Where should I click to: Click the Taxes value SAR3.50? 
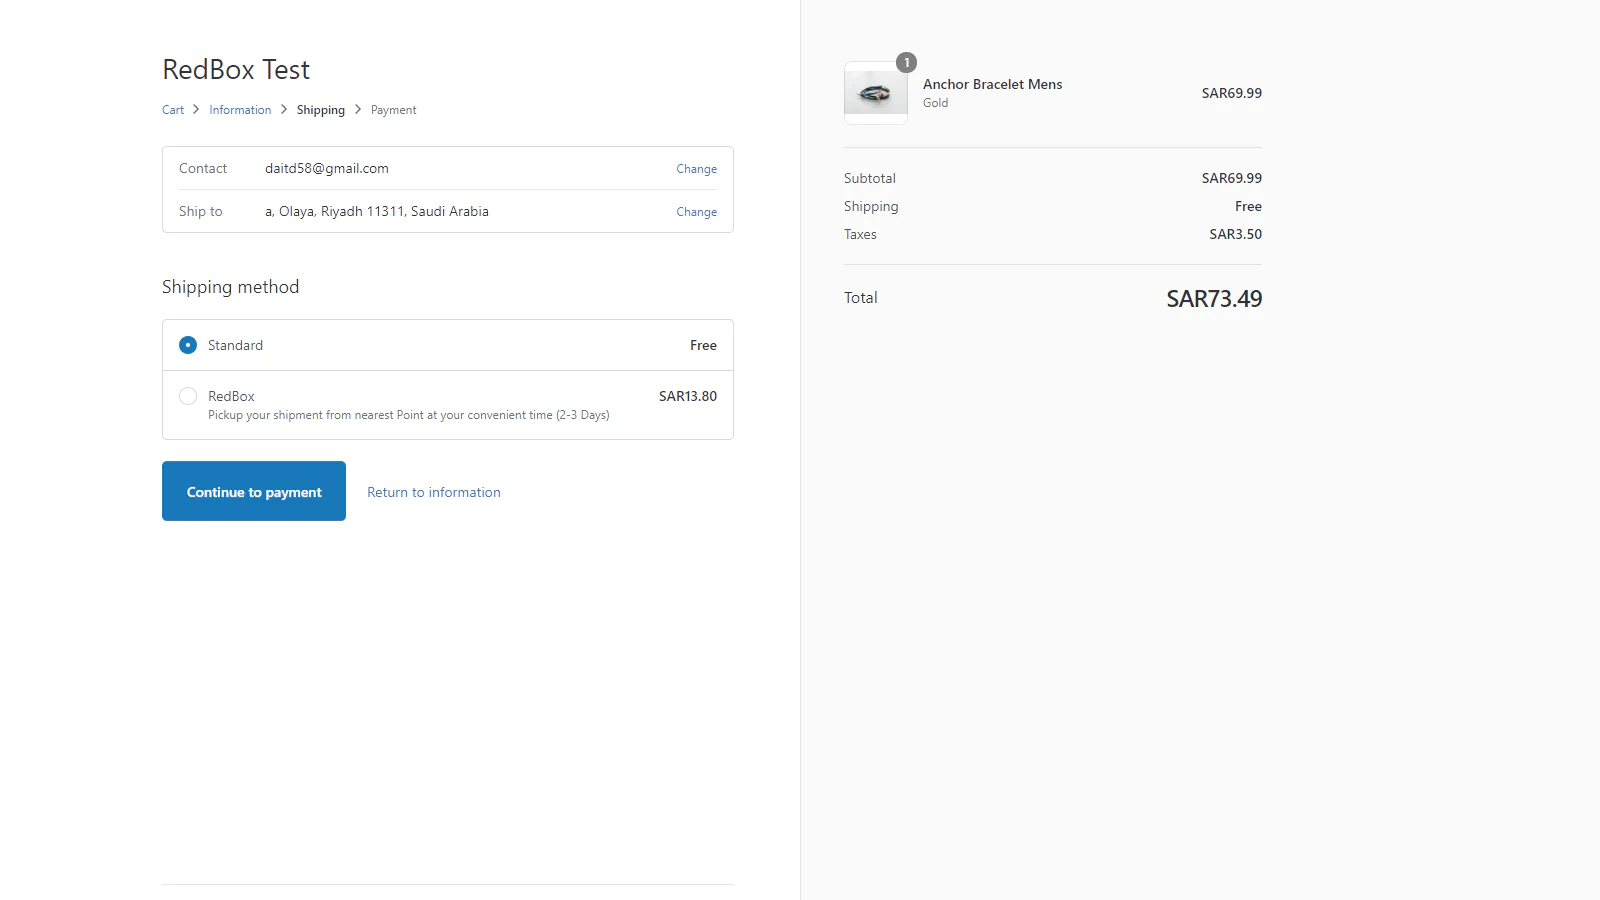click(x=1236, y=234)
